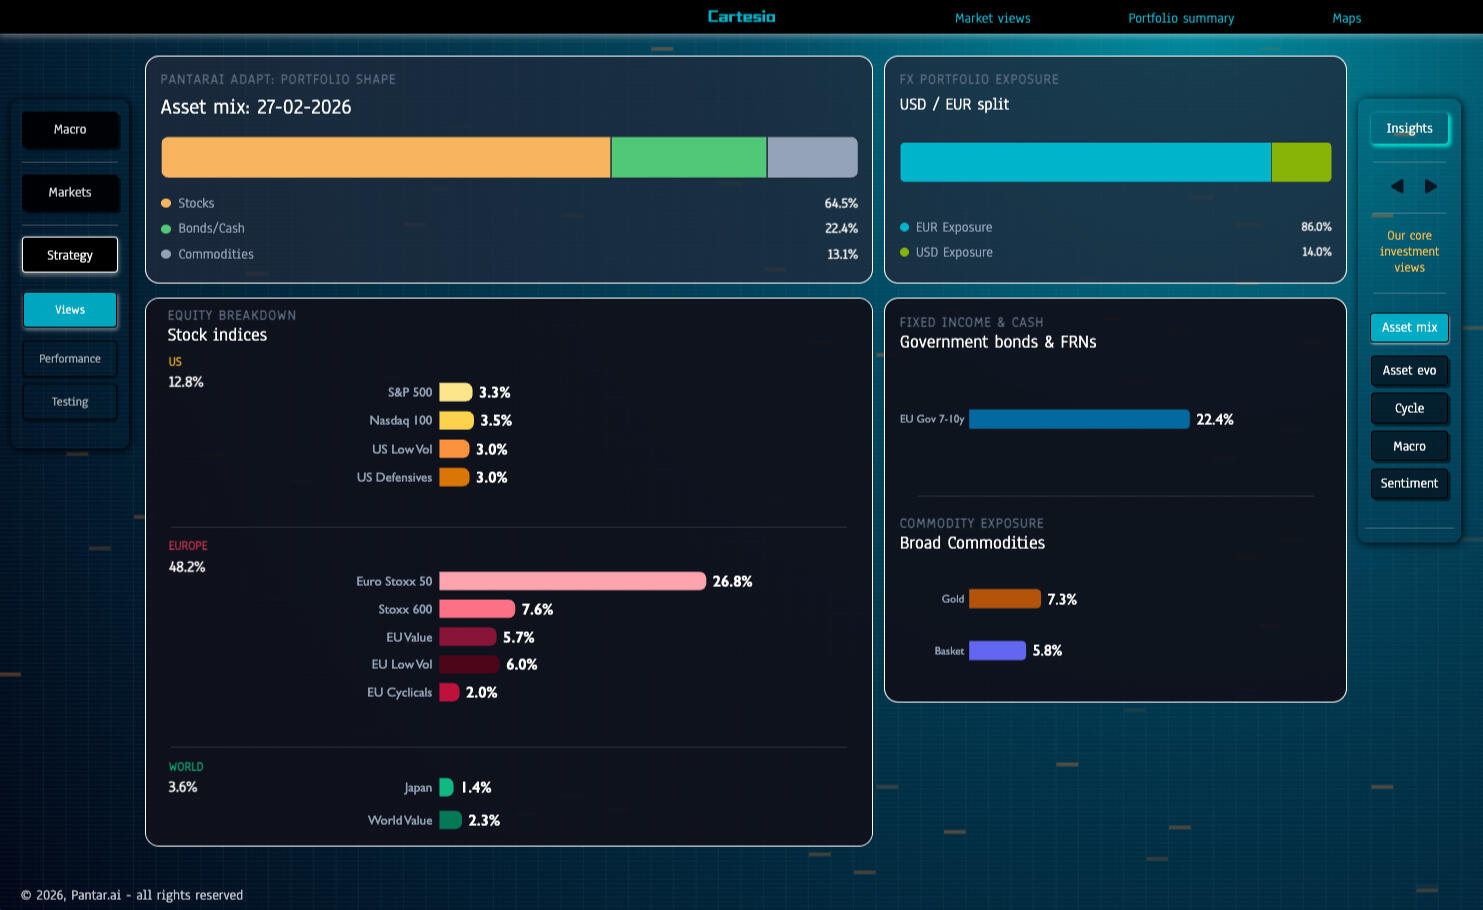The width and height of the screenshot is (1483, 910).
Task: Select the Cycle view
Action: click(1409, 409)
